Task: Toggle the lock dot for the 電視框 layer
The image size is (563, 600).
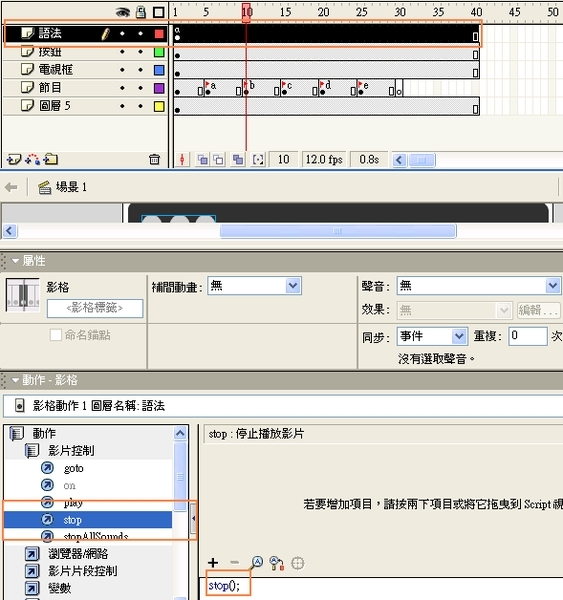Action: [x=140, y=70]
